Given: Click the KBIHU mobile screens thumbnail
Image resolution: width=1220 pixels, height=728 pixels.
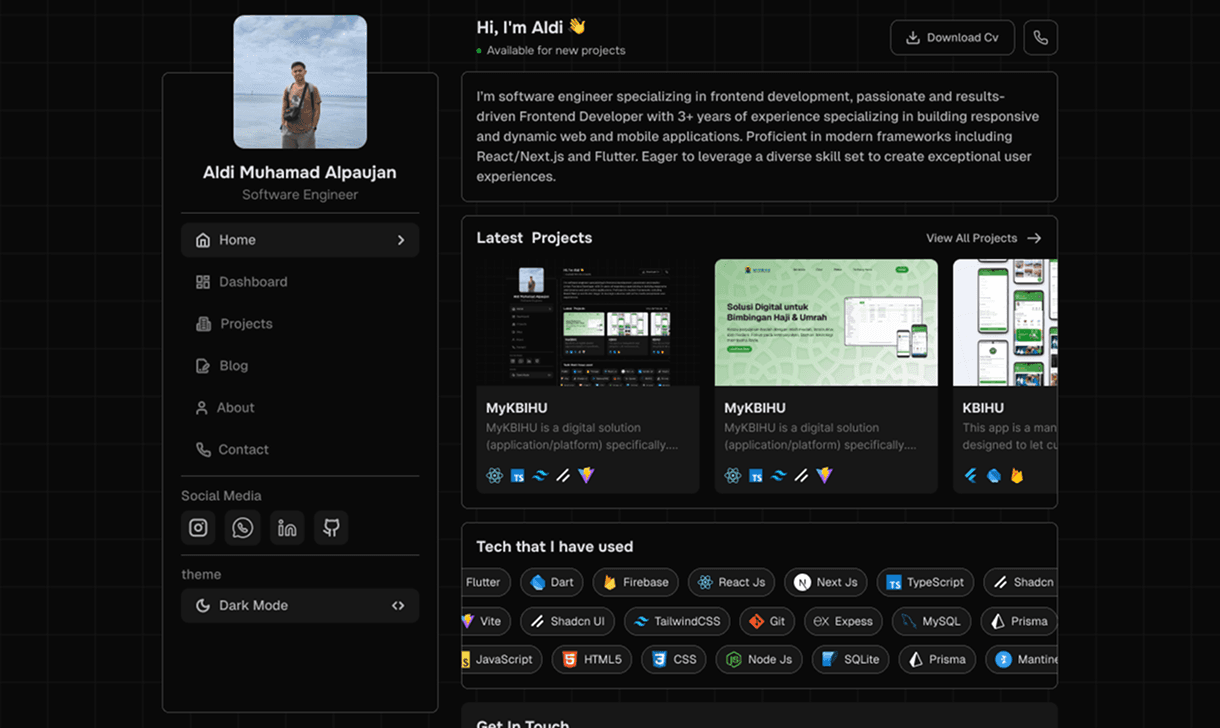Looking at the screenshot, I should (1005, 323).
